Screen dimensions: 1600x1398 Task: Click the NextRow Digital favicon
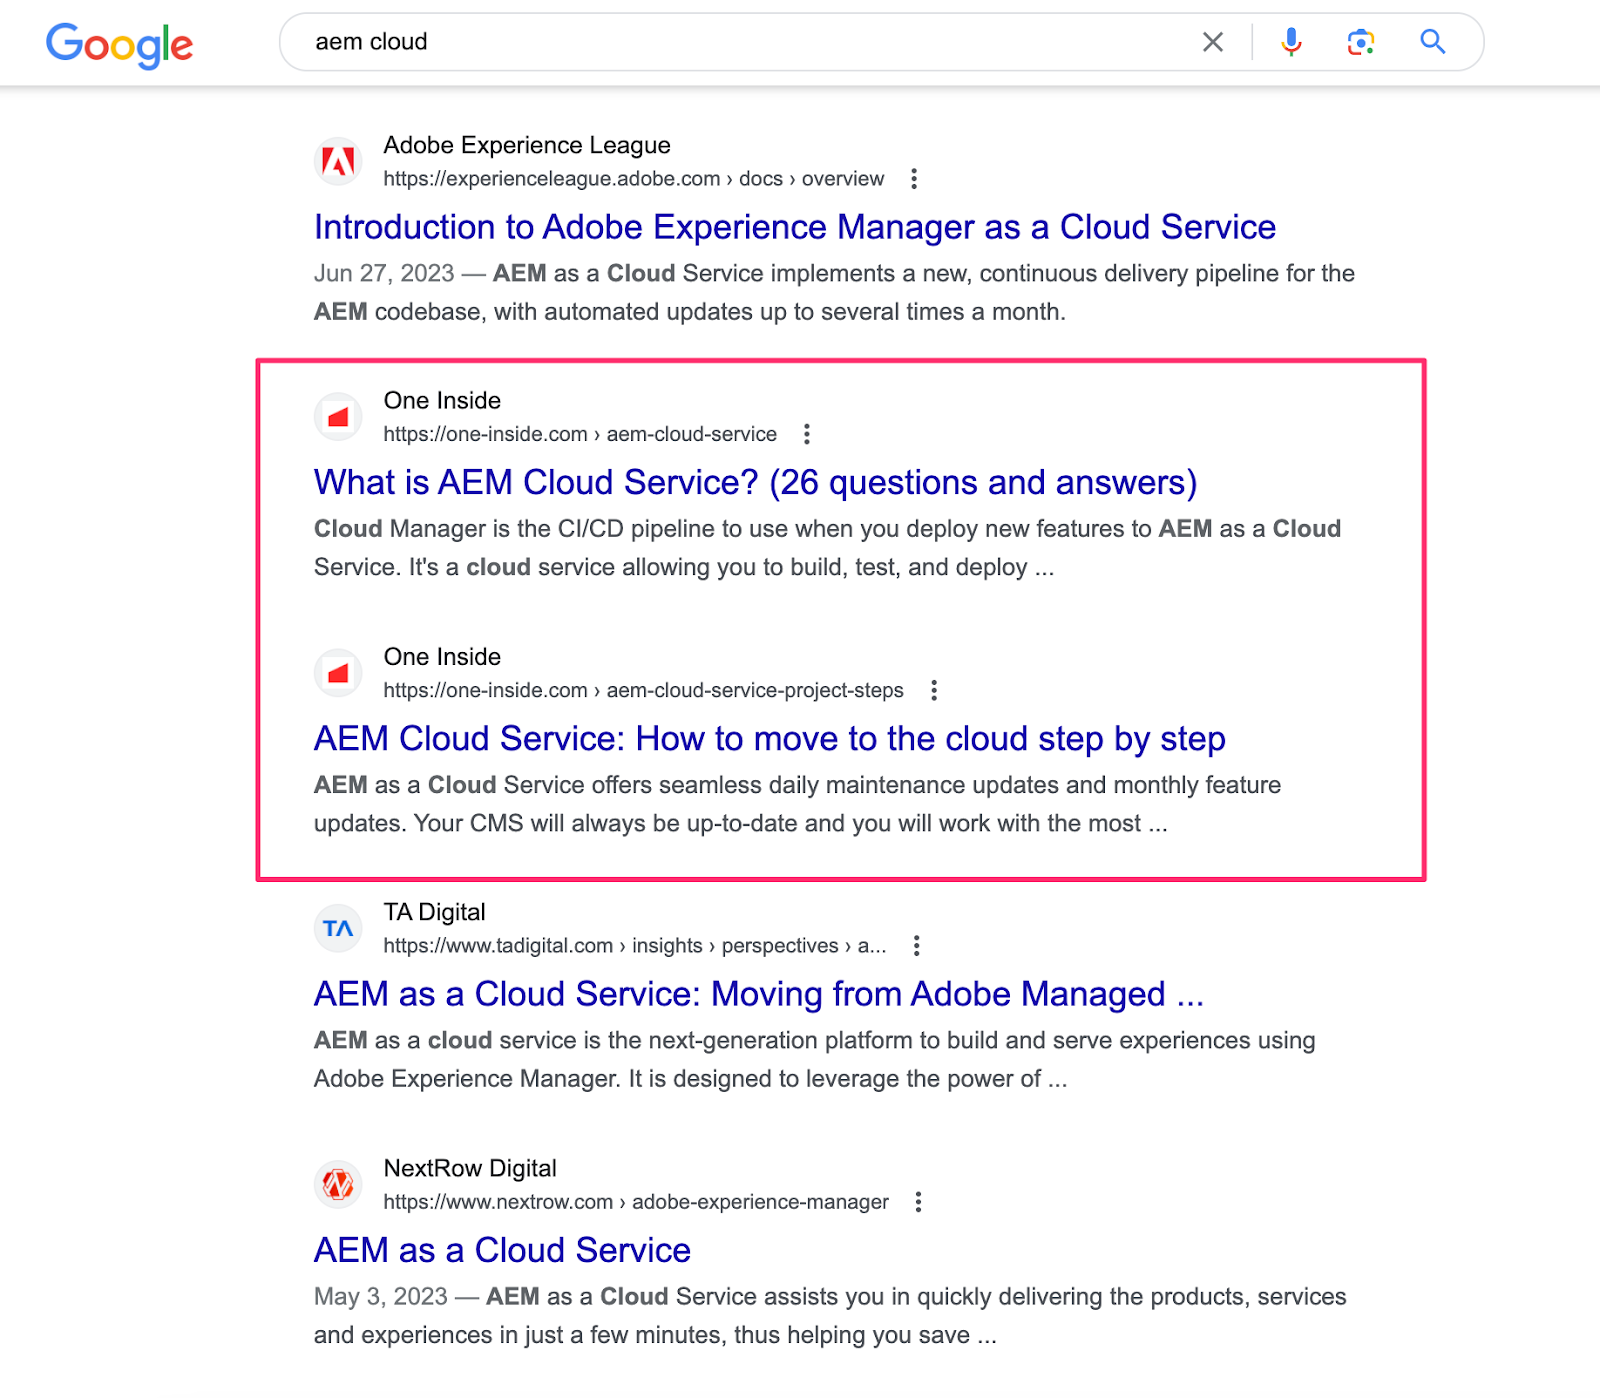[339, 1184]
